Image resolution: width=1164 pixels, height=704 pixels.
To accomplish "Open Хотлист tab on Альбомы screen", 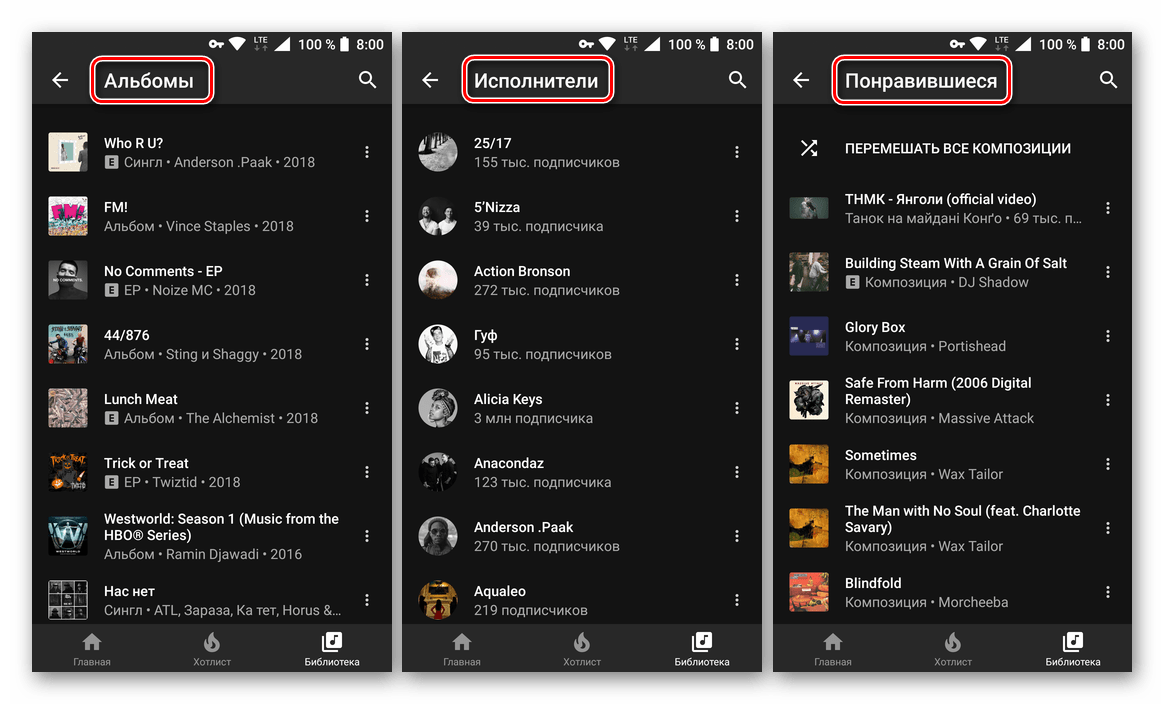I will [x=212, y=649].
